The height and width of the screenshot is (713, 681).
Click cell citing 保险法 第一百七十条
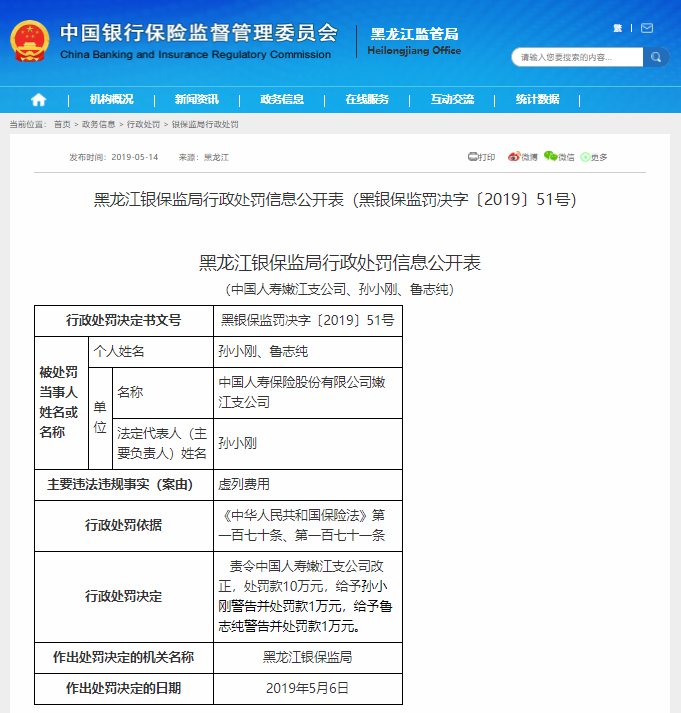tap(308, 526)
